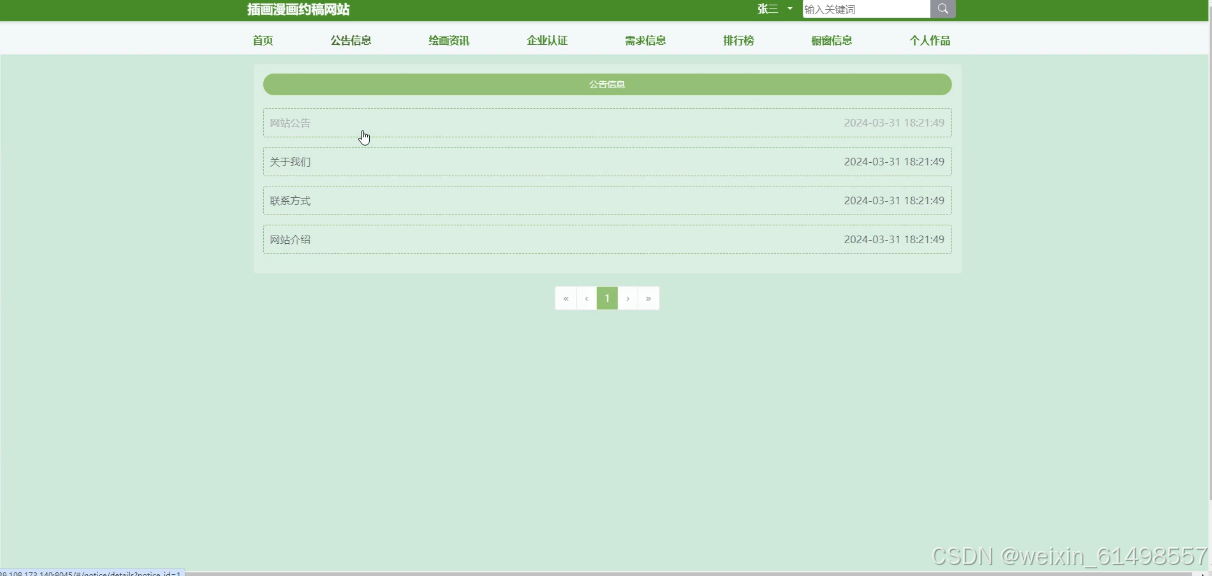This screenshot has height=576, width=1212.
Task: Click the timestamp on the 联系方式 row
Action: point(894,201)
